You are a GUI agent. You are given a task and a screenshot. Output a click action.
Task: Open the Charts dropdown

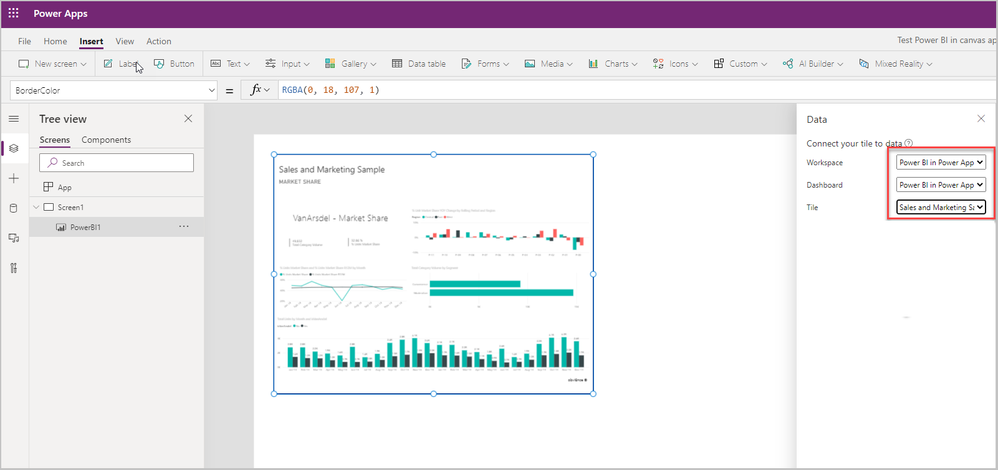613,64
